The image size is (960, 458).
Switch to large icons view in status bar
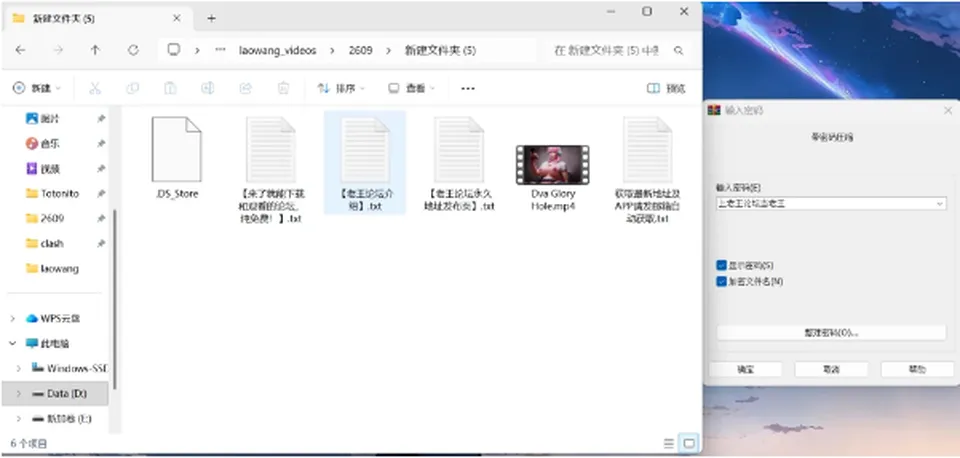click(x=689, y=443)
